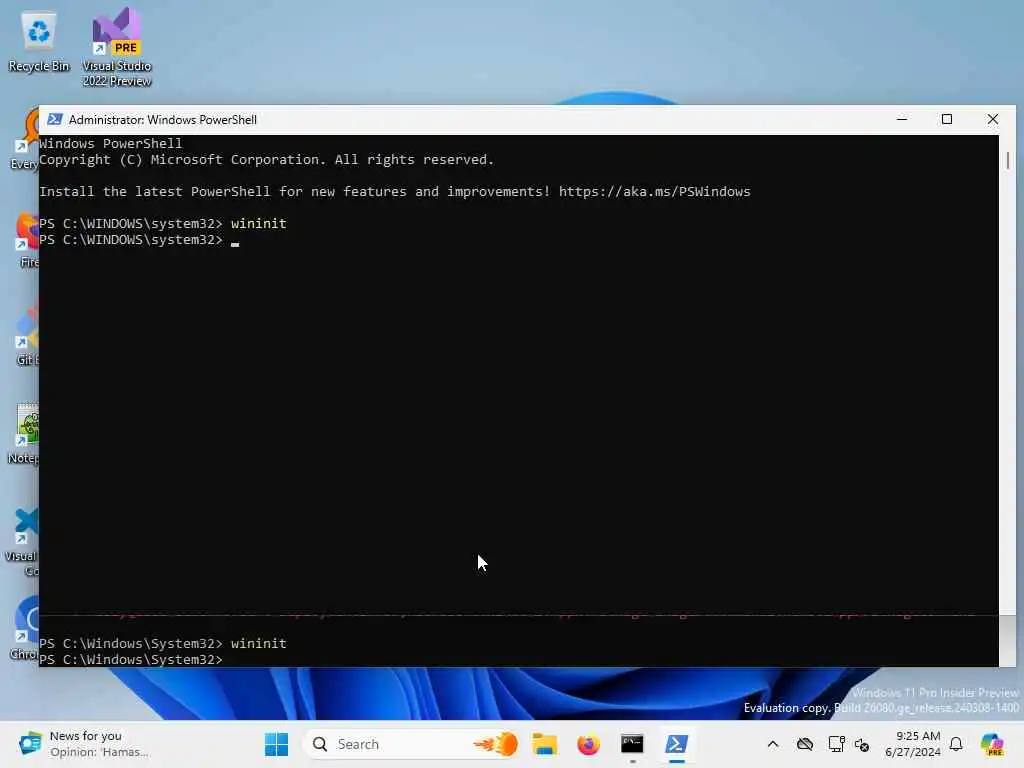Click the network display tray icon
This screenshot has height=768, width=1024.
[836, 744]
